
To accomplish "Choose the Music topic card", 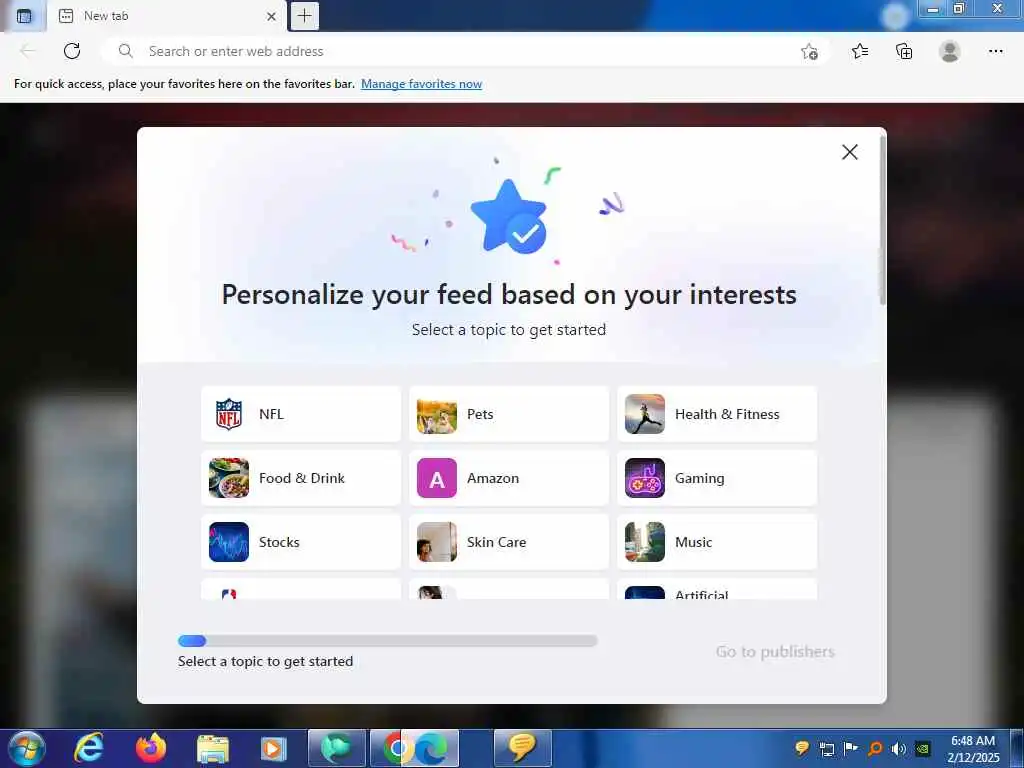I will [x=717, y=542].
